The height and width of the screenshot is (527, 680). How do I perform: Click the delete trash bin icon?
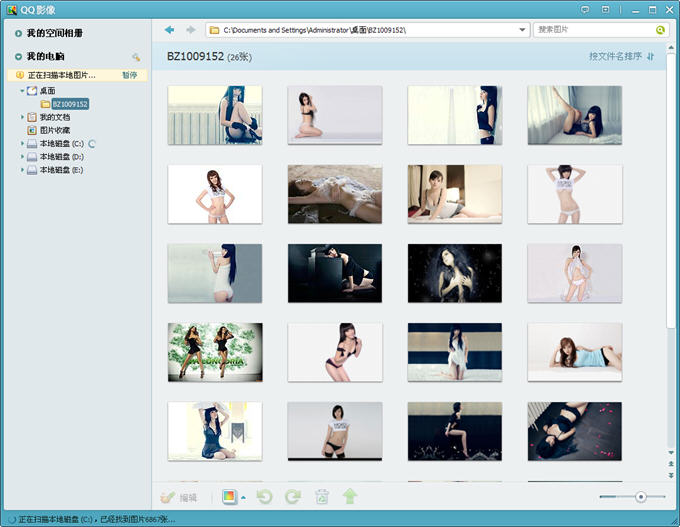pyautogui.click(x=322, y=496)
